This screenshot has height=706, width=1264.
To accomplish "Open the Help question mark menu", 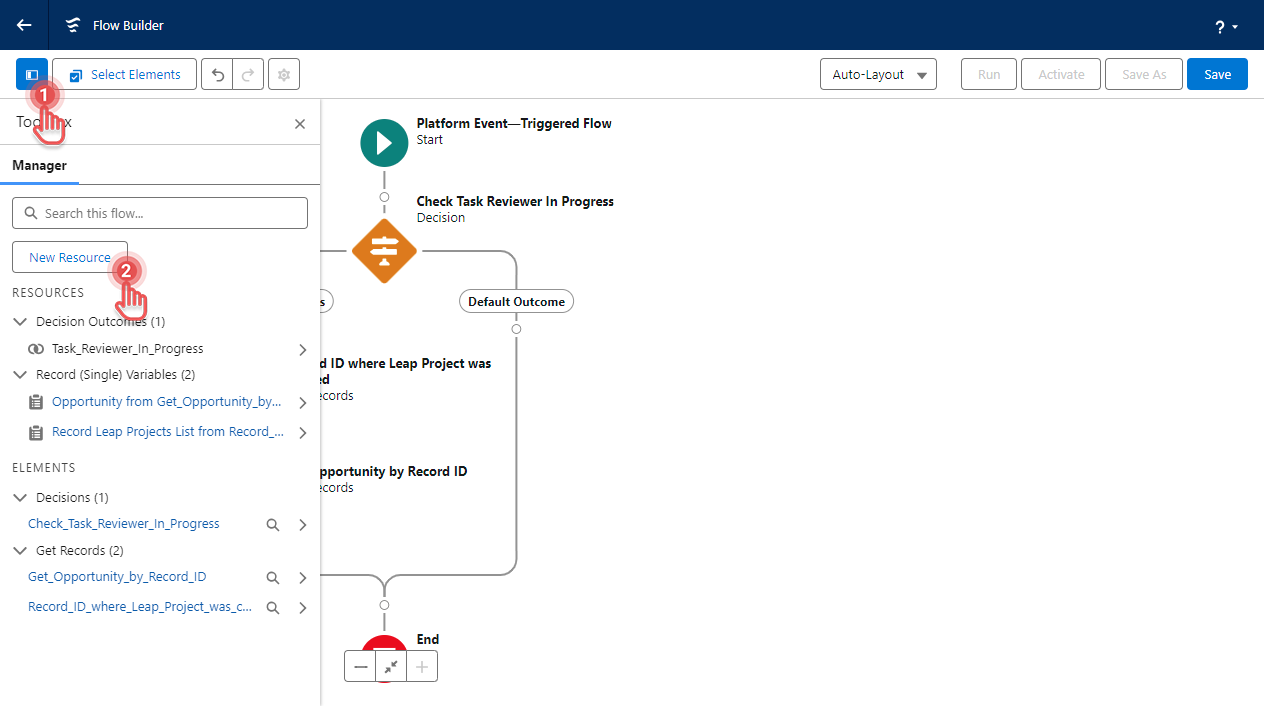I will click(x=1226, y=26).
